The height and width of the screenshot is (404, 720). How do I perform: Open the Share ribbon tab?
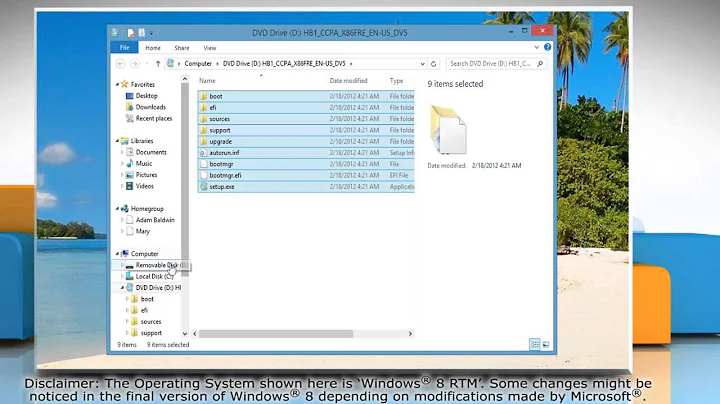[182, 48]
